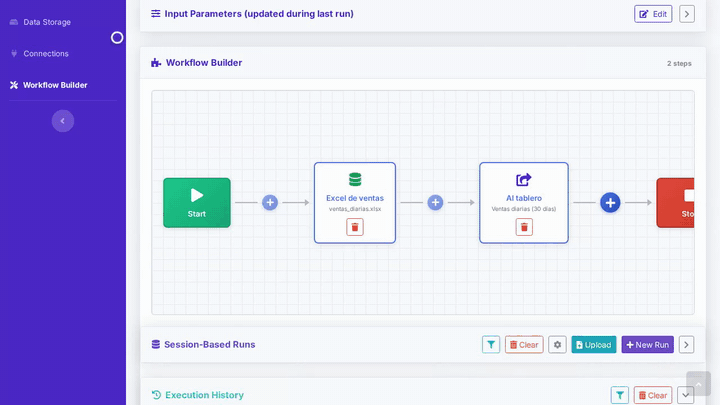This screenshot has height=405, width=720.
Task: Click the white circle toggle on sidebar
Action: point(117,38)
